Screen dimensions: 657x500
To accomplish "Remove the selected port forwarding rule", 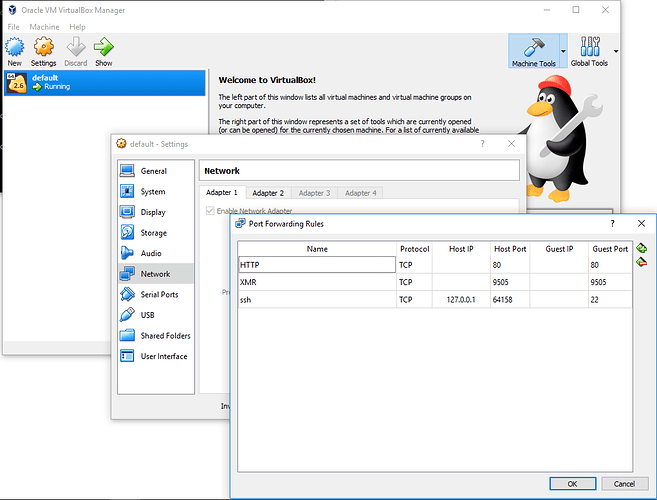I will pos(641,263).
